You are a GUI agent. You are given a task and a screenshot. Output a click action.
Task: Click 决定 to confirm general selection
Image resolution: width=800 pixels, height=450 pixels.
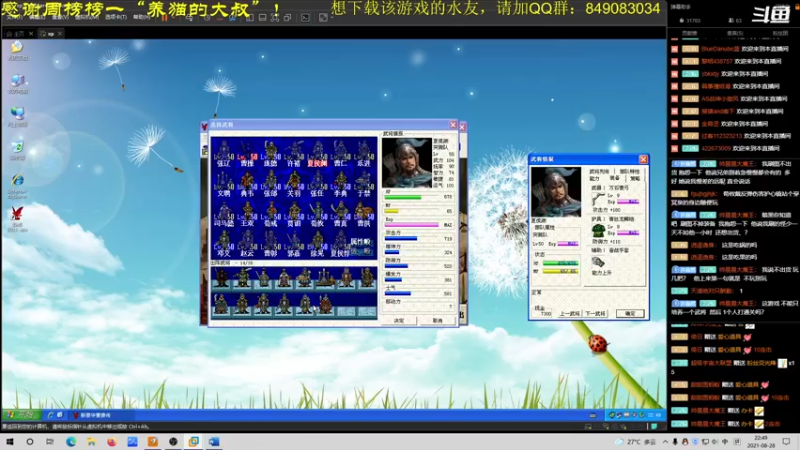tap(399, 320)
